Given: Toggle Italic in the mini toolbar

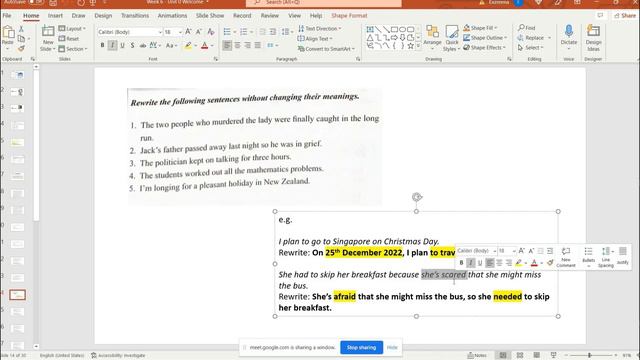Looking at the screenshot, I should pyautogui.click(x=471, y=263).
